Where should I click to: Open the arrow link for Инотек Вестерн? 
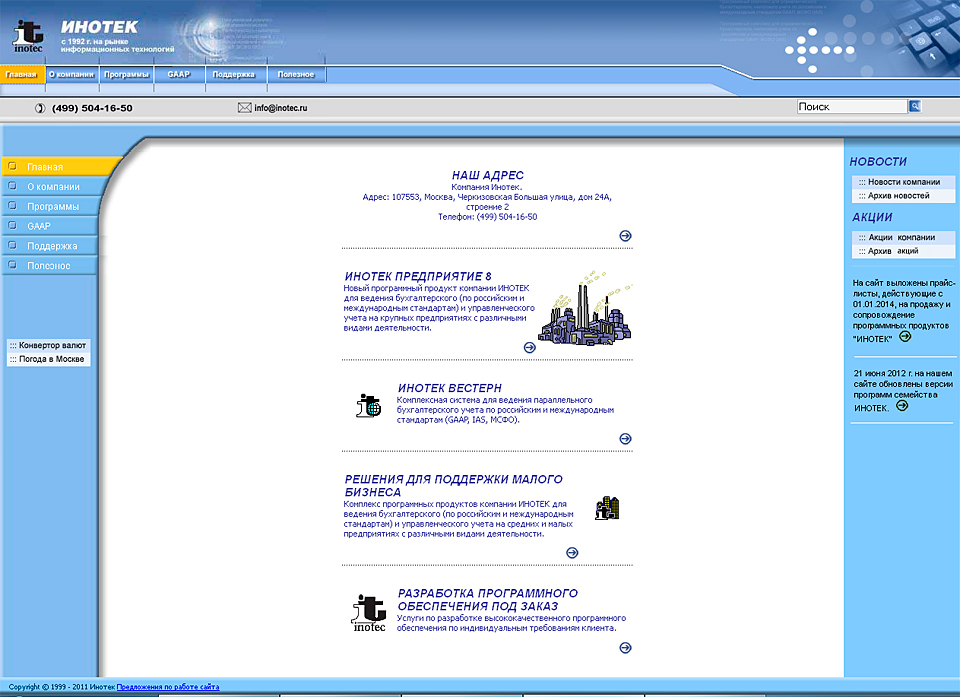click(625, 439)
